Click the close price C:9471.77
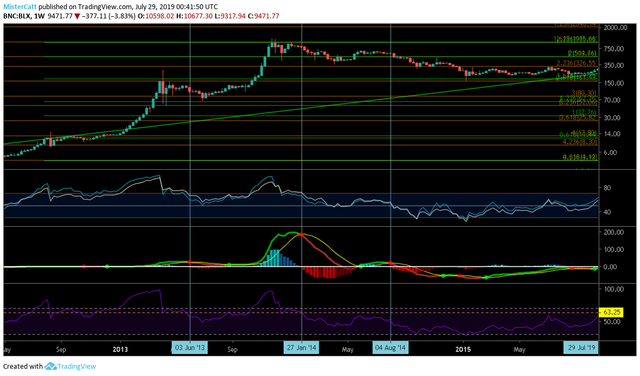The width and height of the screenshot is (640, 376). 264,16
